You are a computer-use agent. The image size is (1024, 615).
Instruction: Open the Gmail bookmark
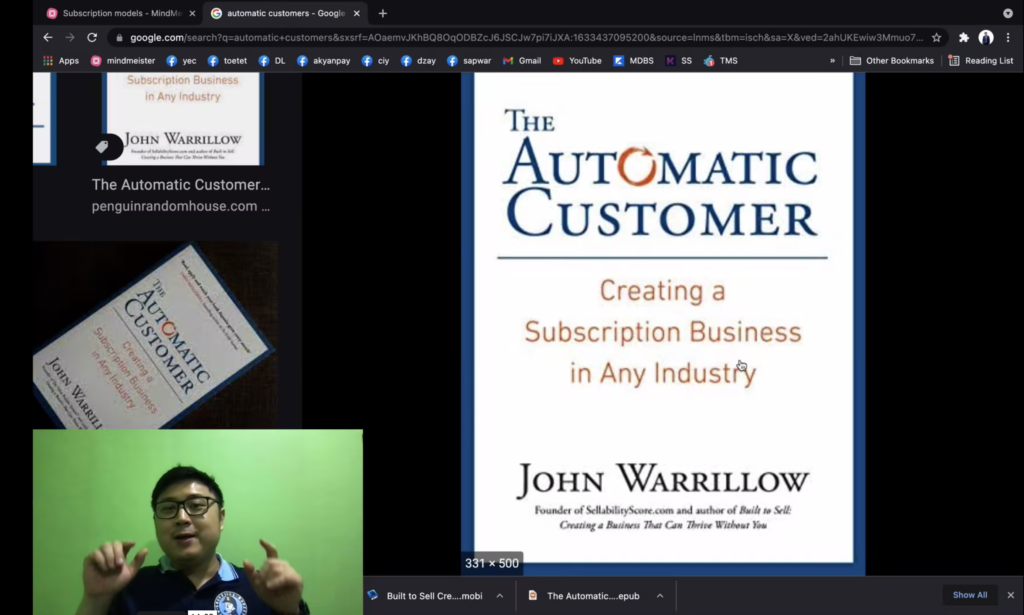click(522, 61)
